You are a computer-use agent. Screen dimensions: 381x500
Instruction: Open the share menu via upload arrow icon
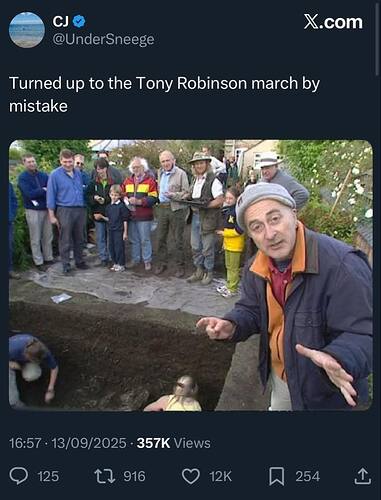click(363, 476)
